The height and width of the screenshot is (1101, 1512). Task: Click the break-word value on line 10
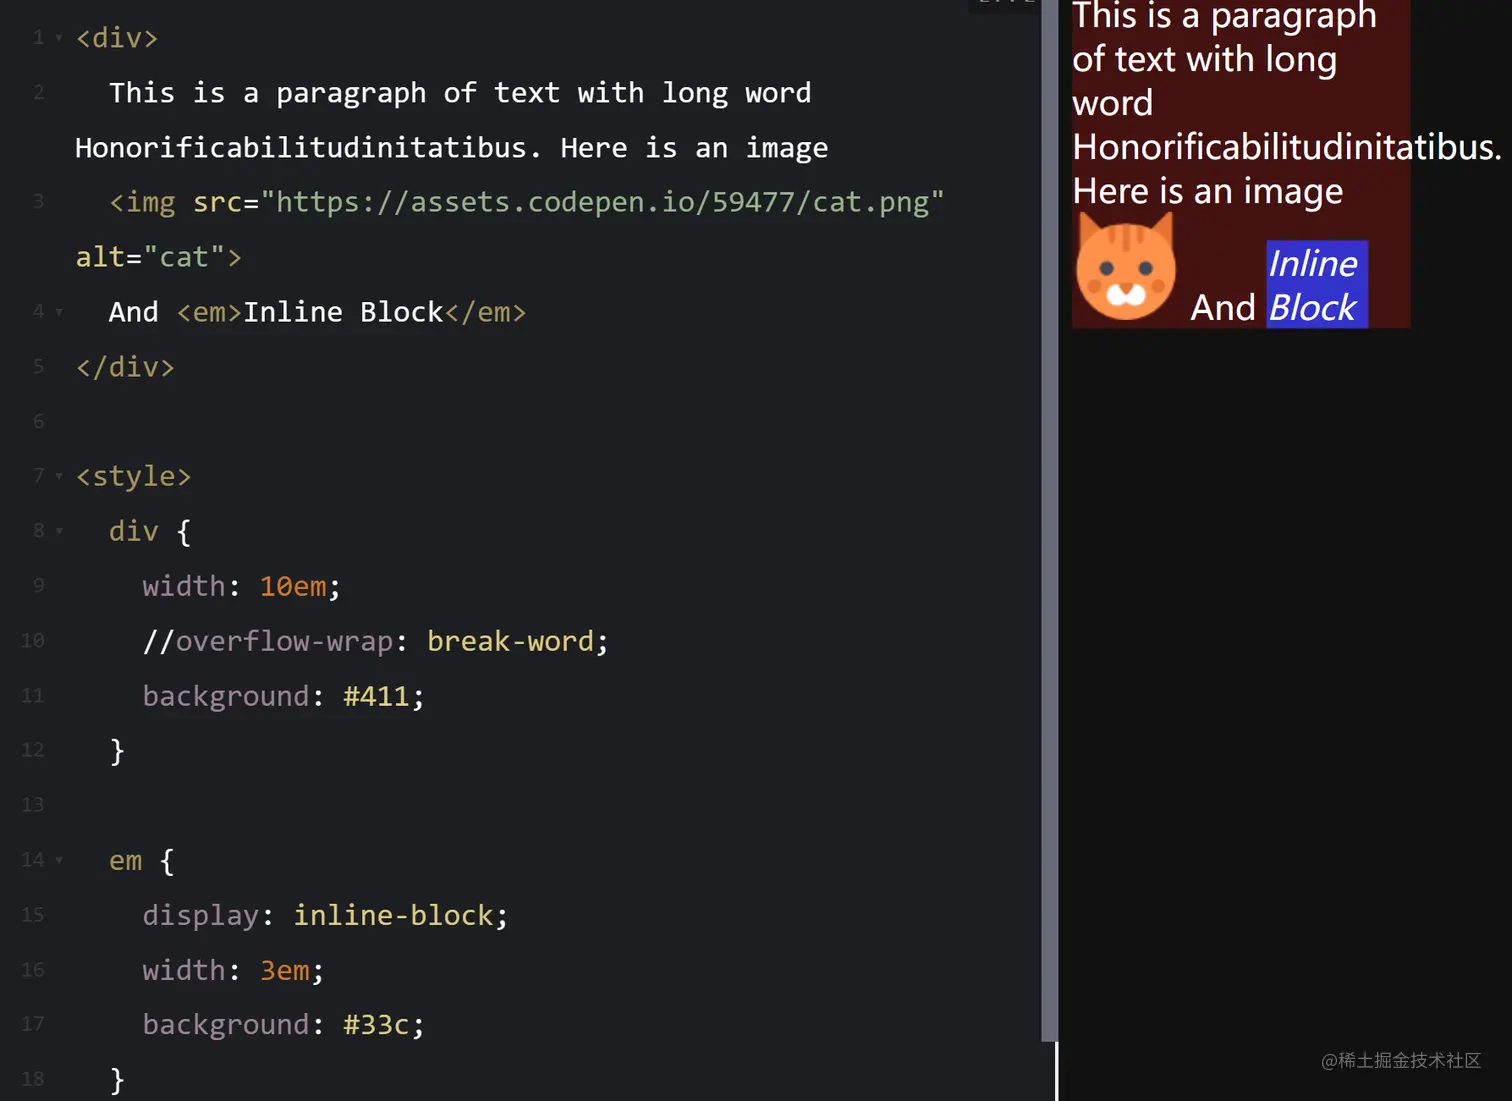pyautogui.click(x=511, y=641)
